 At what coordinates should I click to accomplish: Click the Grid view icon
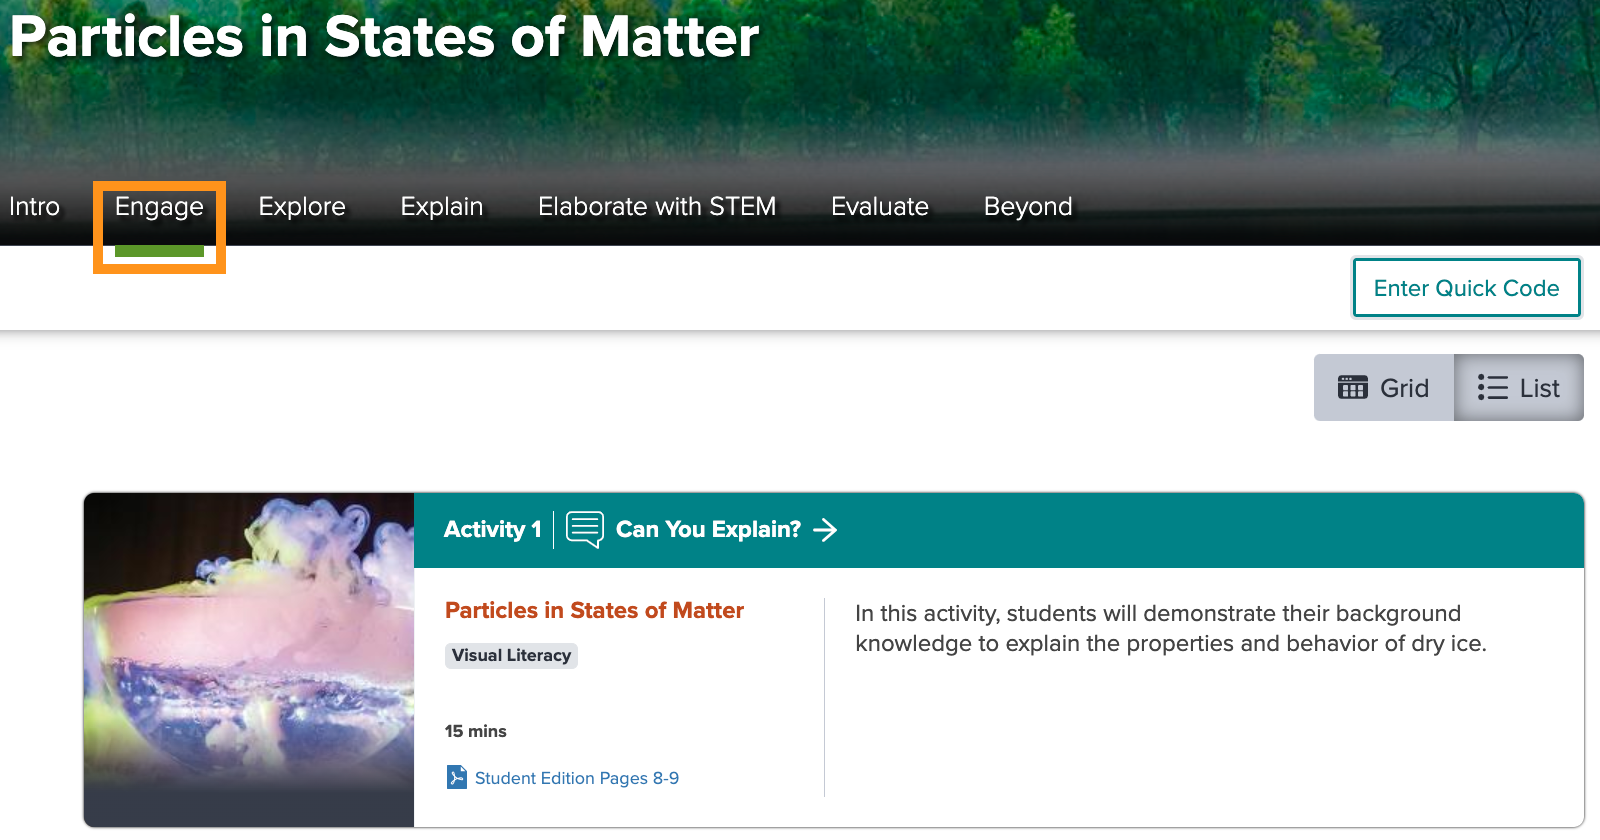pos(1354,387)
